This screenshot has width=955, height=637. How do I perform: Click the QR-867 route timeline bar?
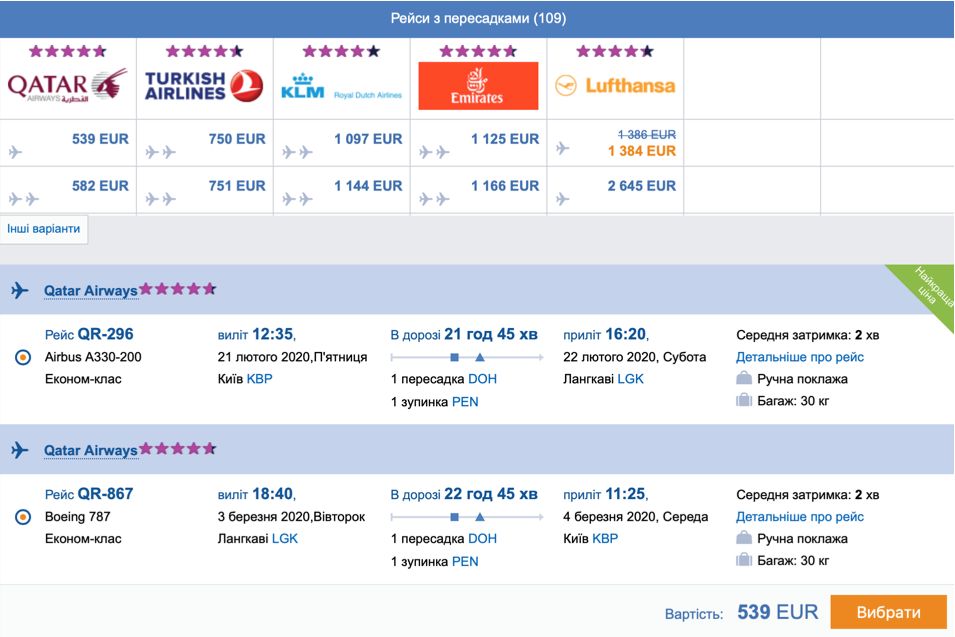pyautogui.click(x=467, y=517)
